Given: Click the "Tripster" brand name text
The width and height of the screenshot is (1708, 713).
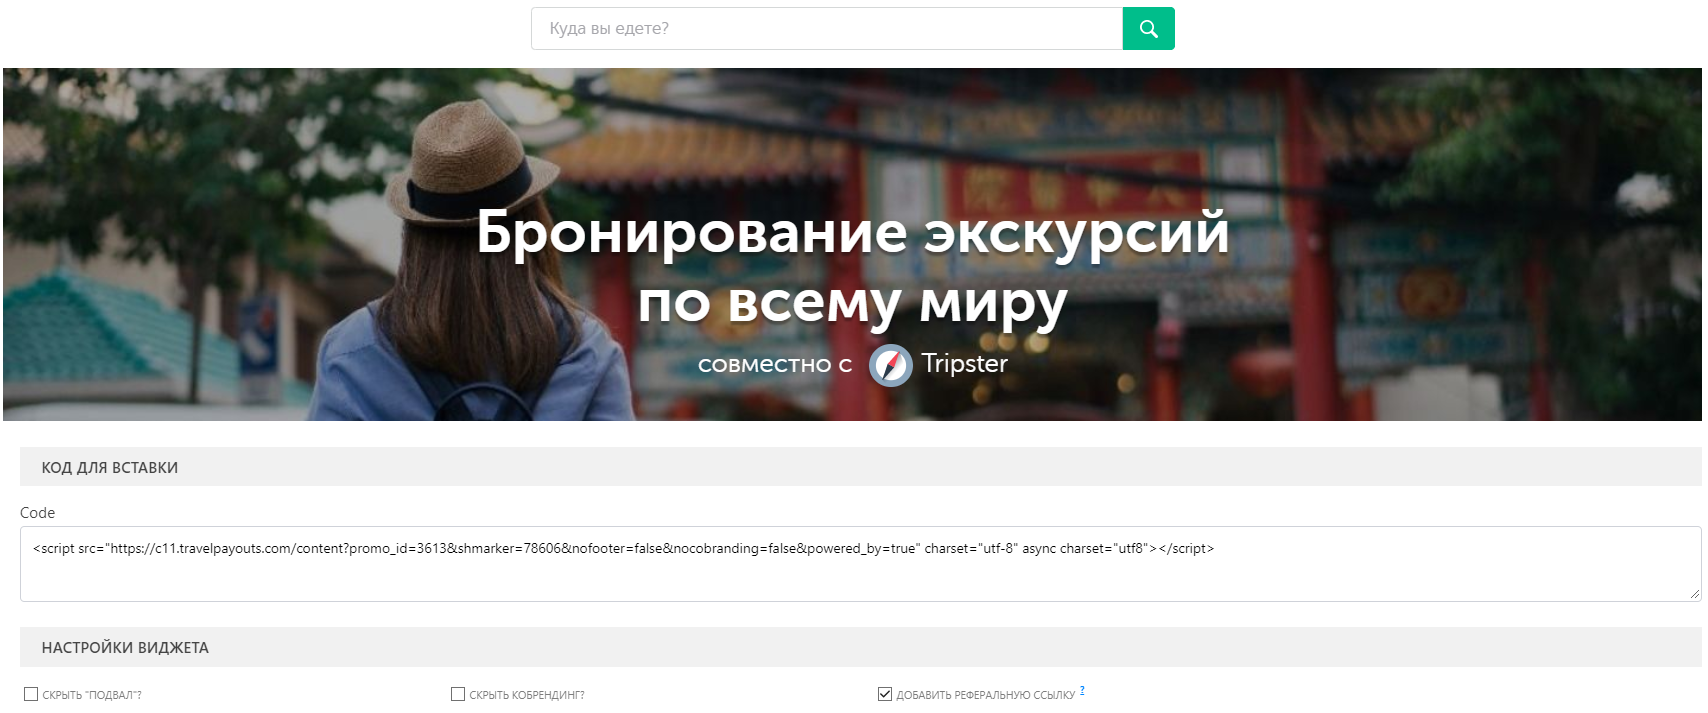Looking at the screenshot, I should click(964, 363).
